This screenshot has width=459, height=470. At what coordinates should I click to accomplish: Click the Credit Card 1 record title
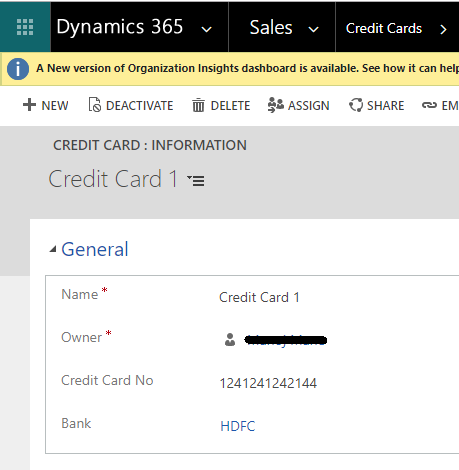(x=113, y=179)
